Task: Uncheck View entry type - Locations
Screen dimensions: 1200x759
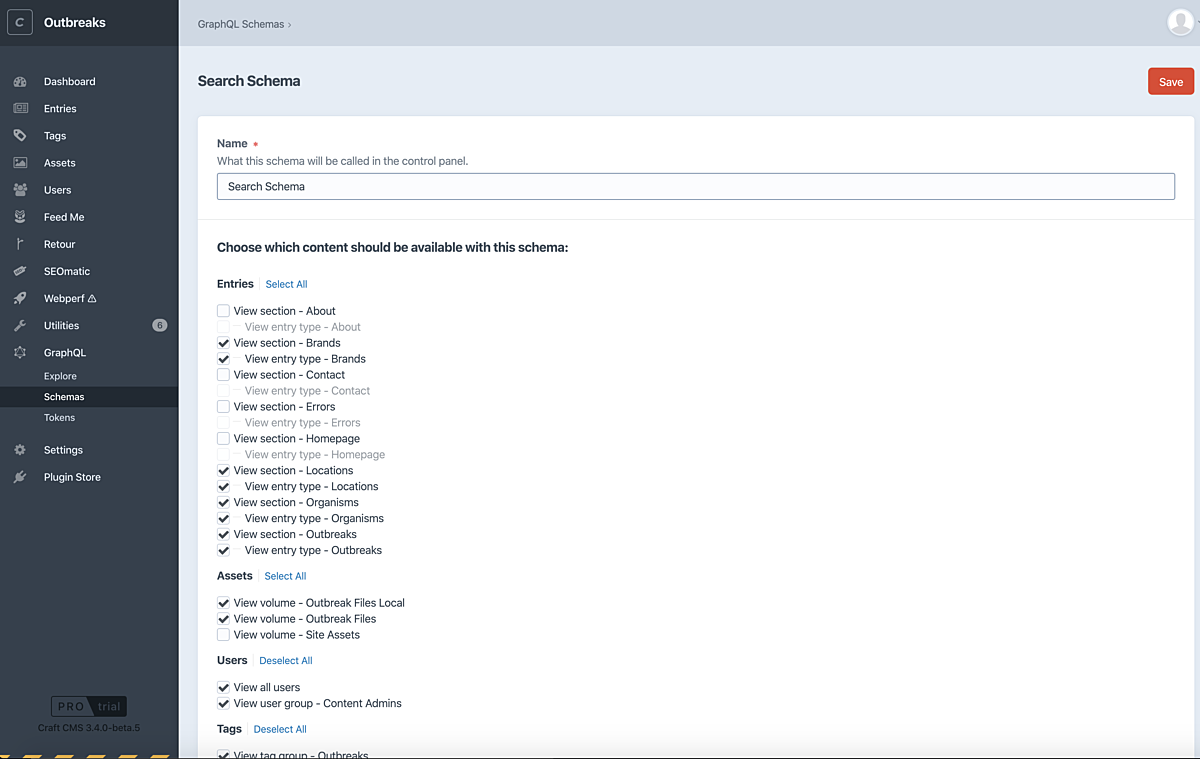Action: point(223,487)
